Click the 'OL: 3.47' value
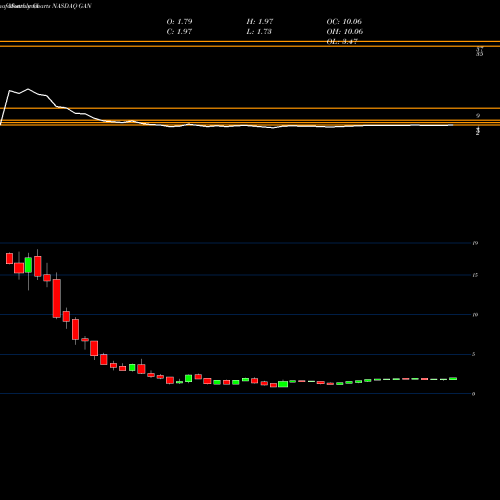This screenshot has width=500, height=500. 342,41
